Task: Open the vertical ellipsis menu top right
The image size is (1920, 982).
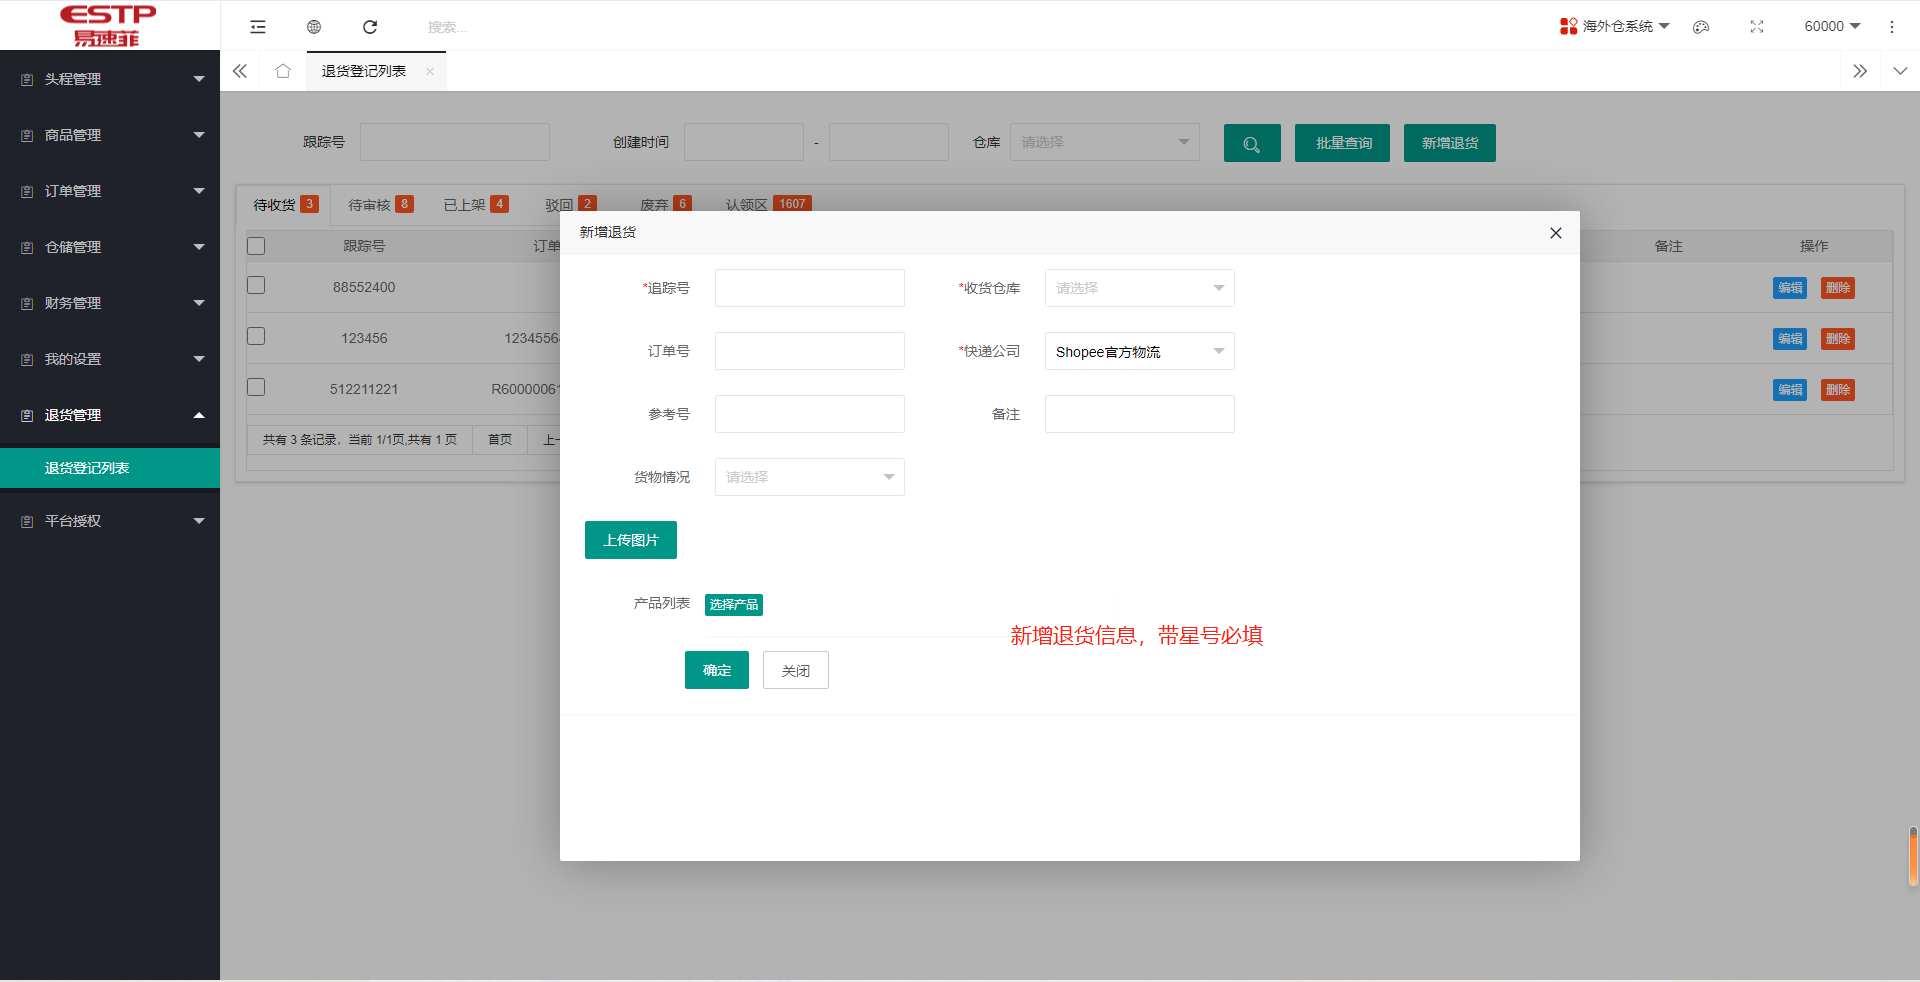Action: 1892,27
